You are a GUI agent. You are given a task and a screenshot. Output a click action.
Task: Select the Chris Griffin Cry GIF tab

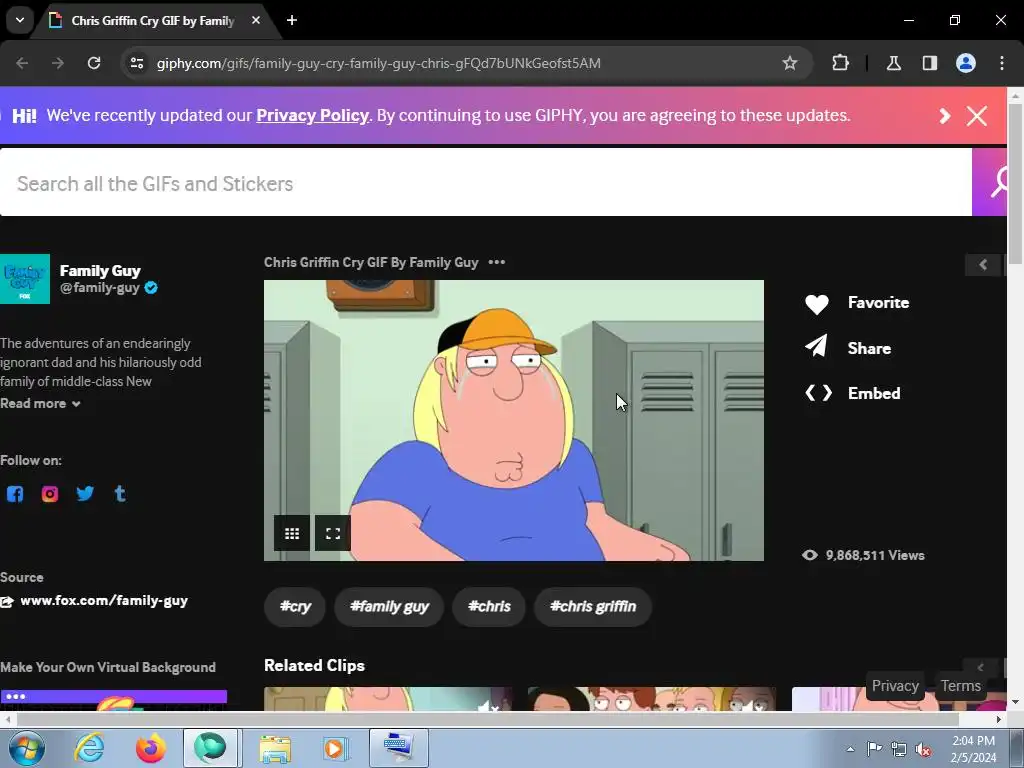tap(152, 21)
